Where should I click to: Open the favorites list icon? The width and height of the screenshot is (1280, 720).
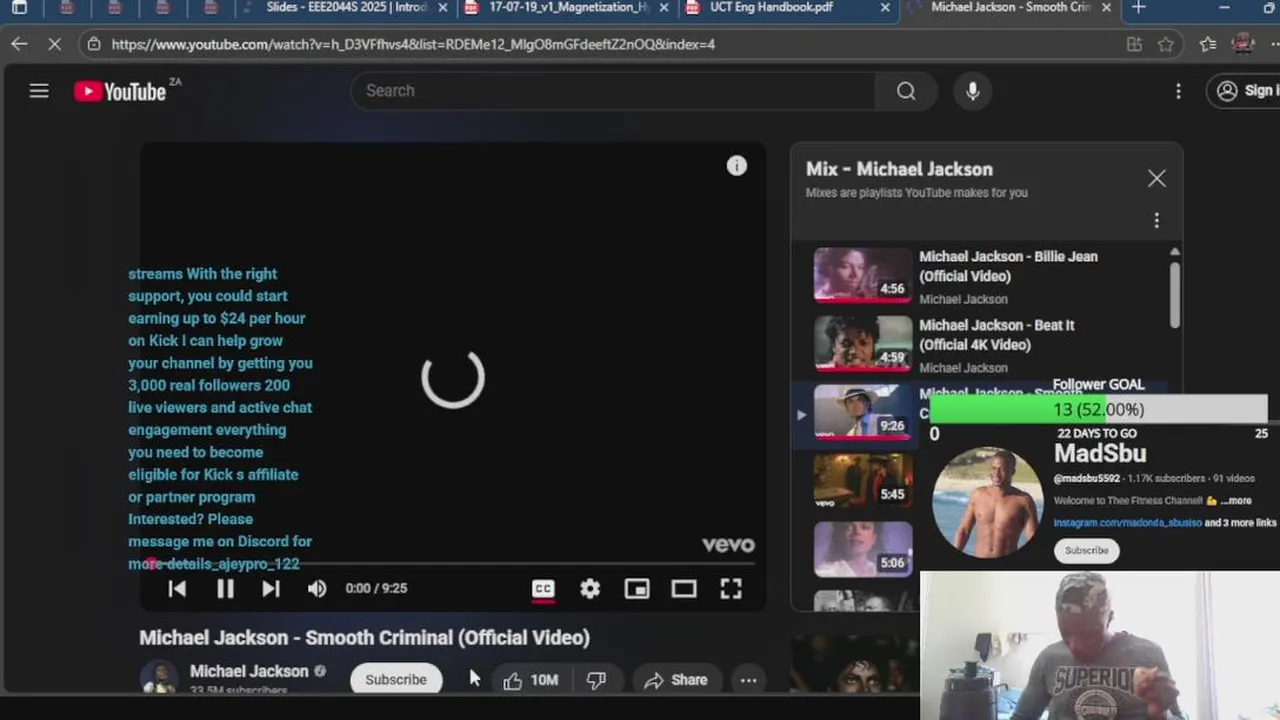point(1208,44)
